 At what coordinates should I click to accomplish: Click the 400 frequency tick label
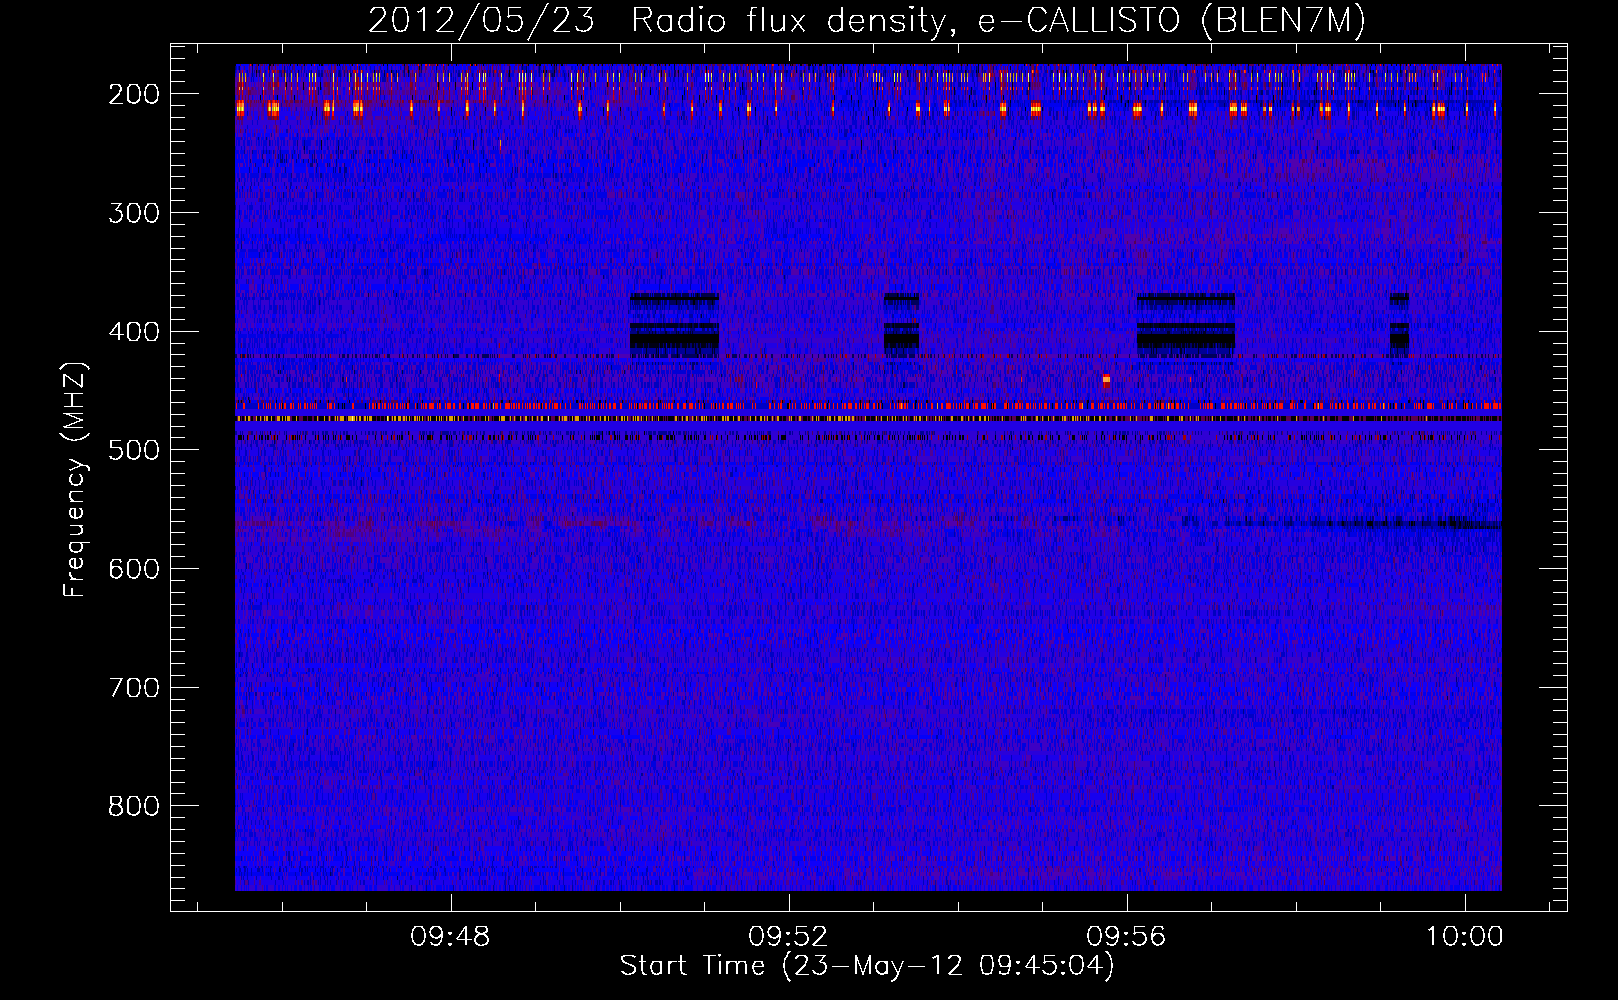click(134, 332)
